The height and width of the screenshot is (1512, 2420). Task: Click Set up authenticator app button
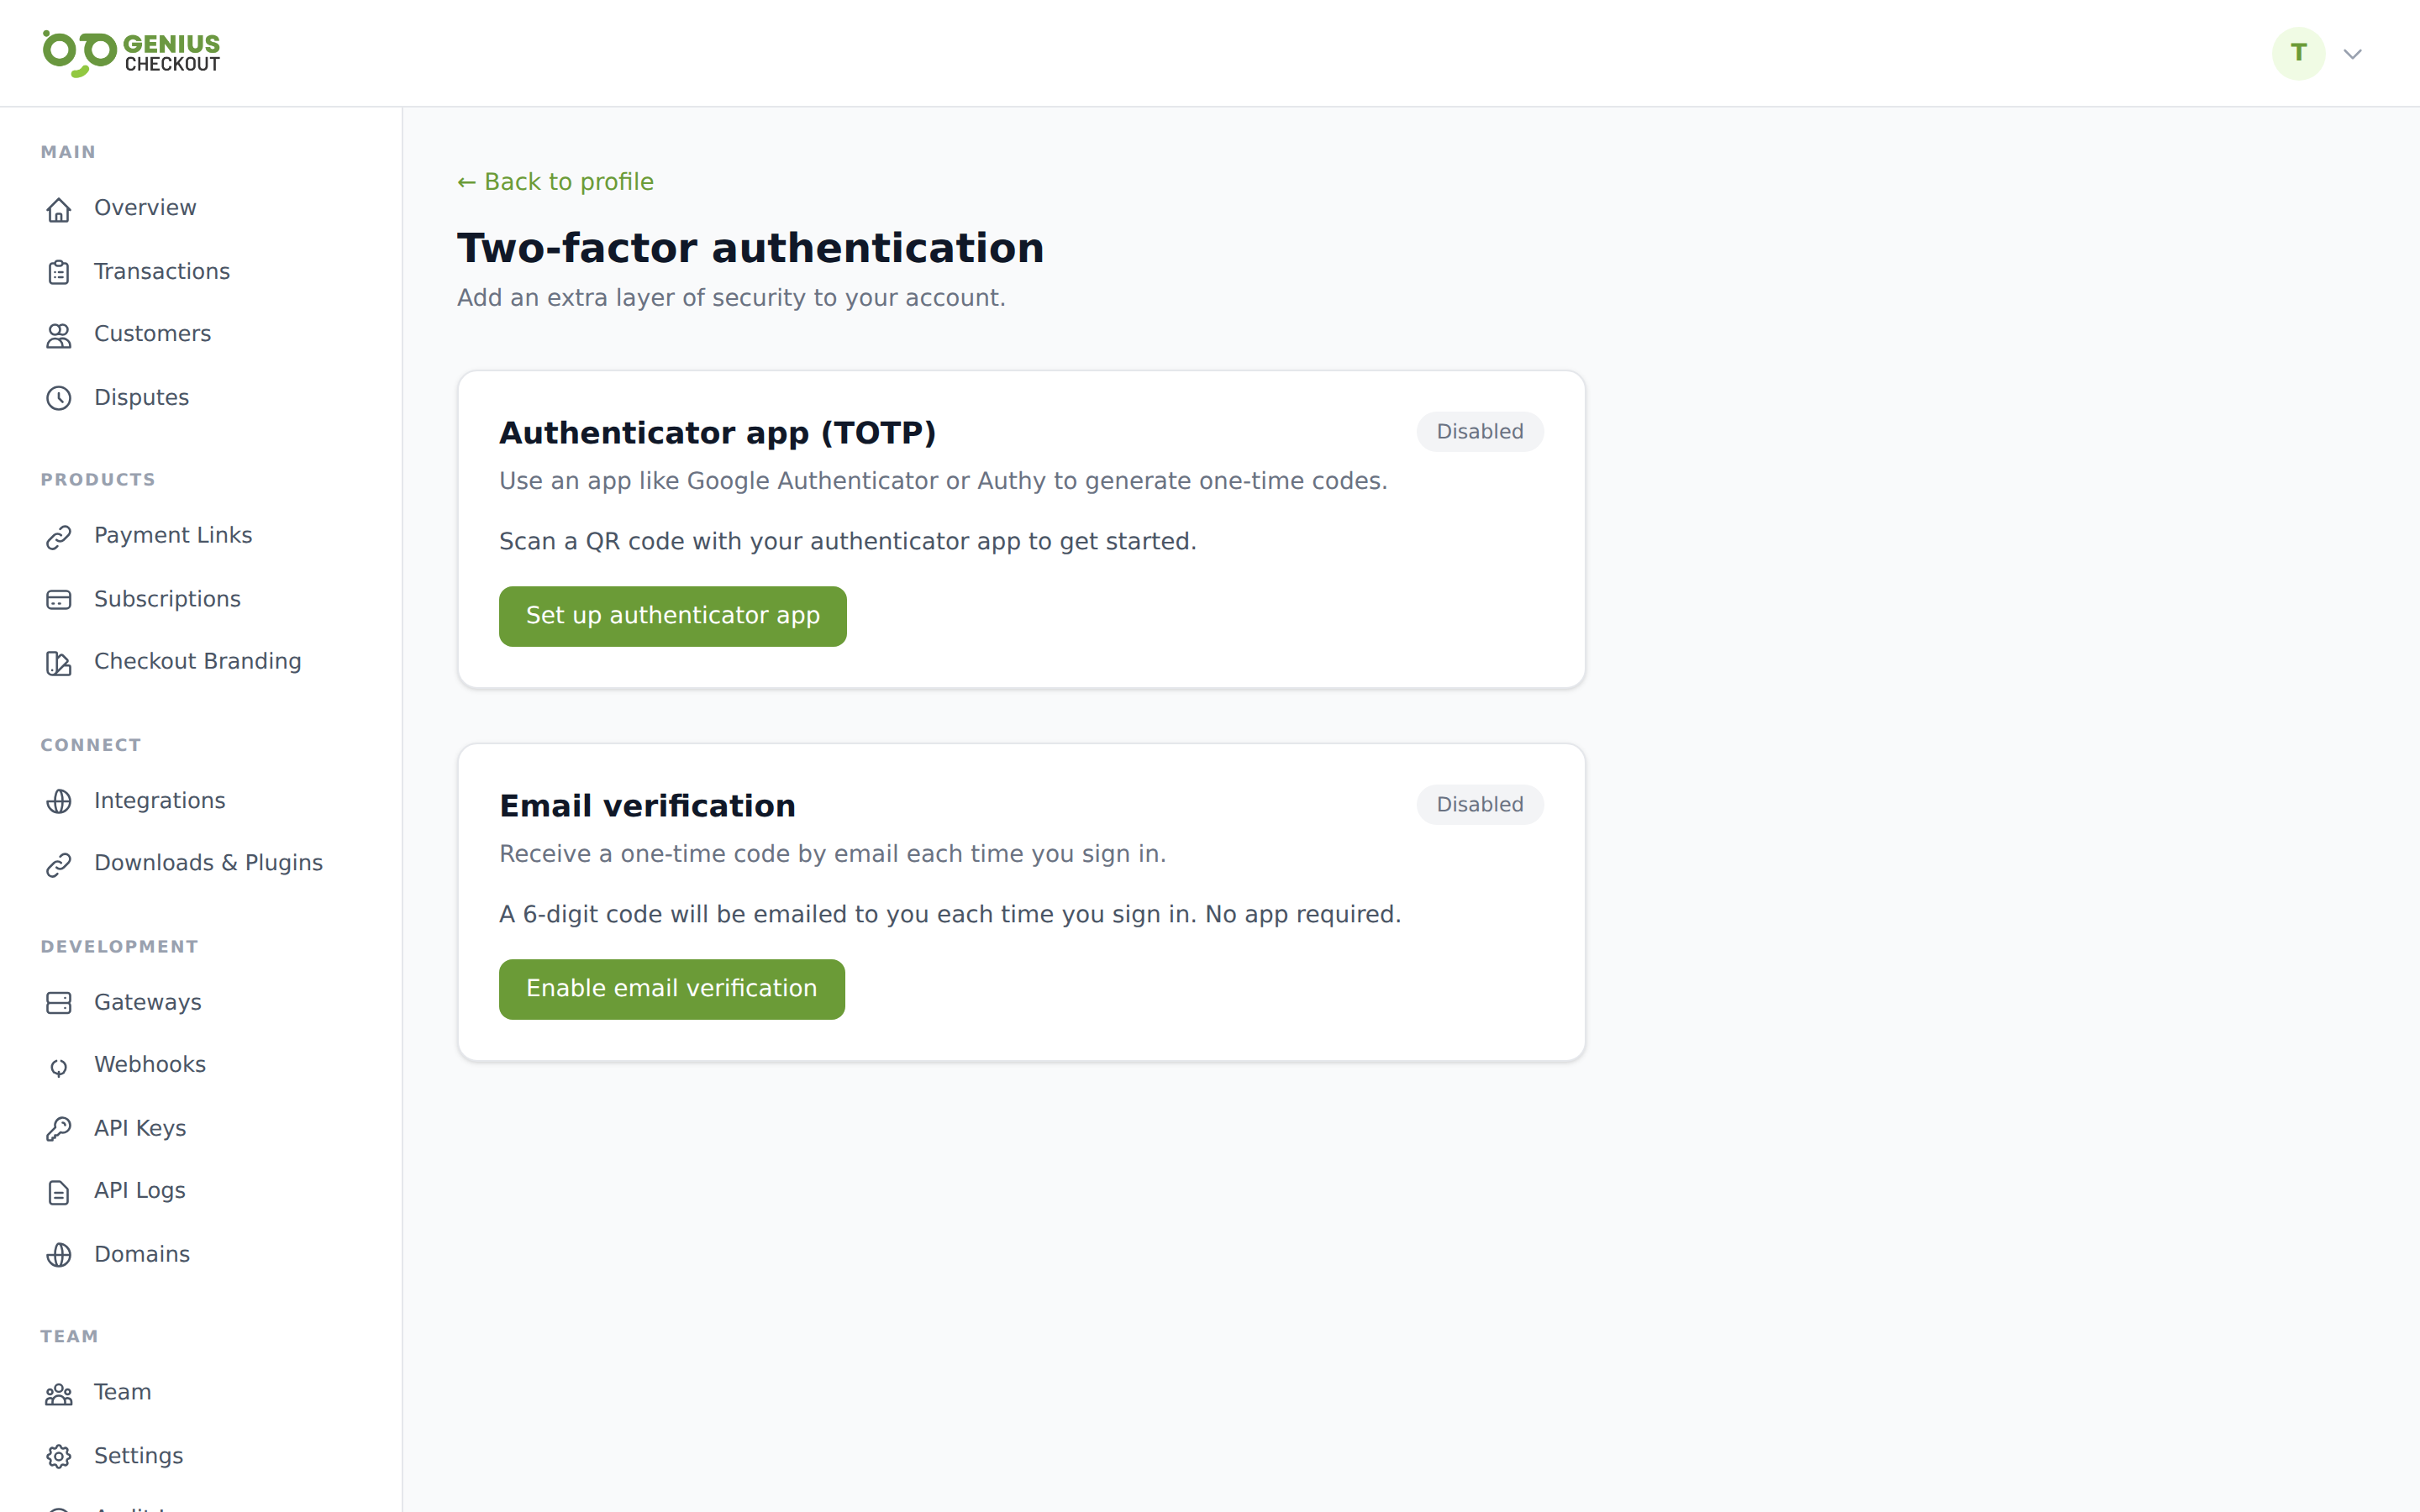[673, 616]
